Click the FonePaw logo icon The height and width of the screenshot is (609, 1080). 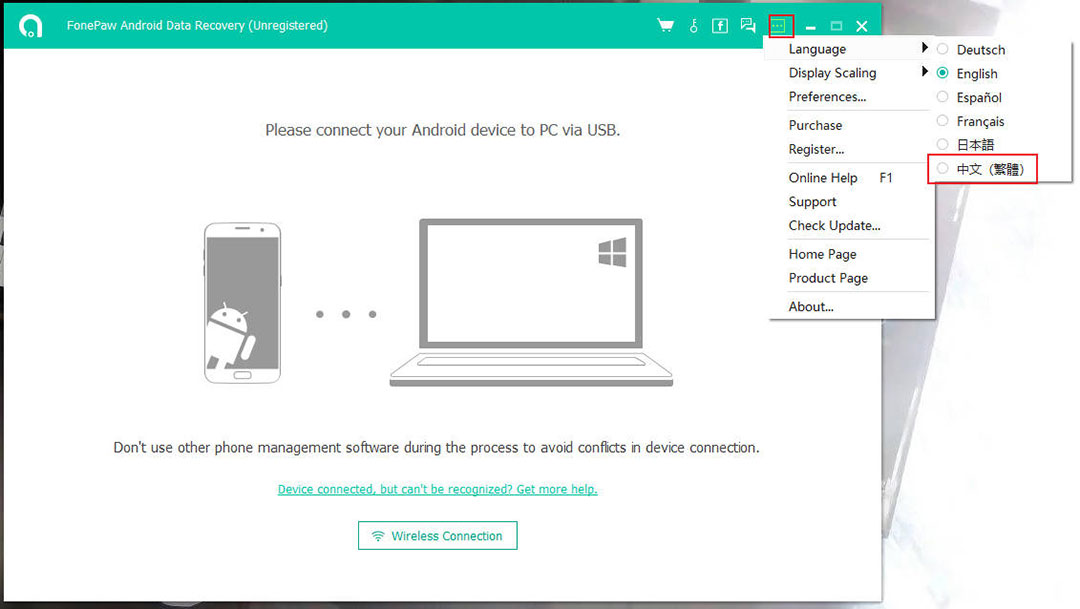tap(30, 25)
